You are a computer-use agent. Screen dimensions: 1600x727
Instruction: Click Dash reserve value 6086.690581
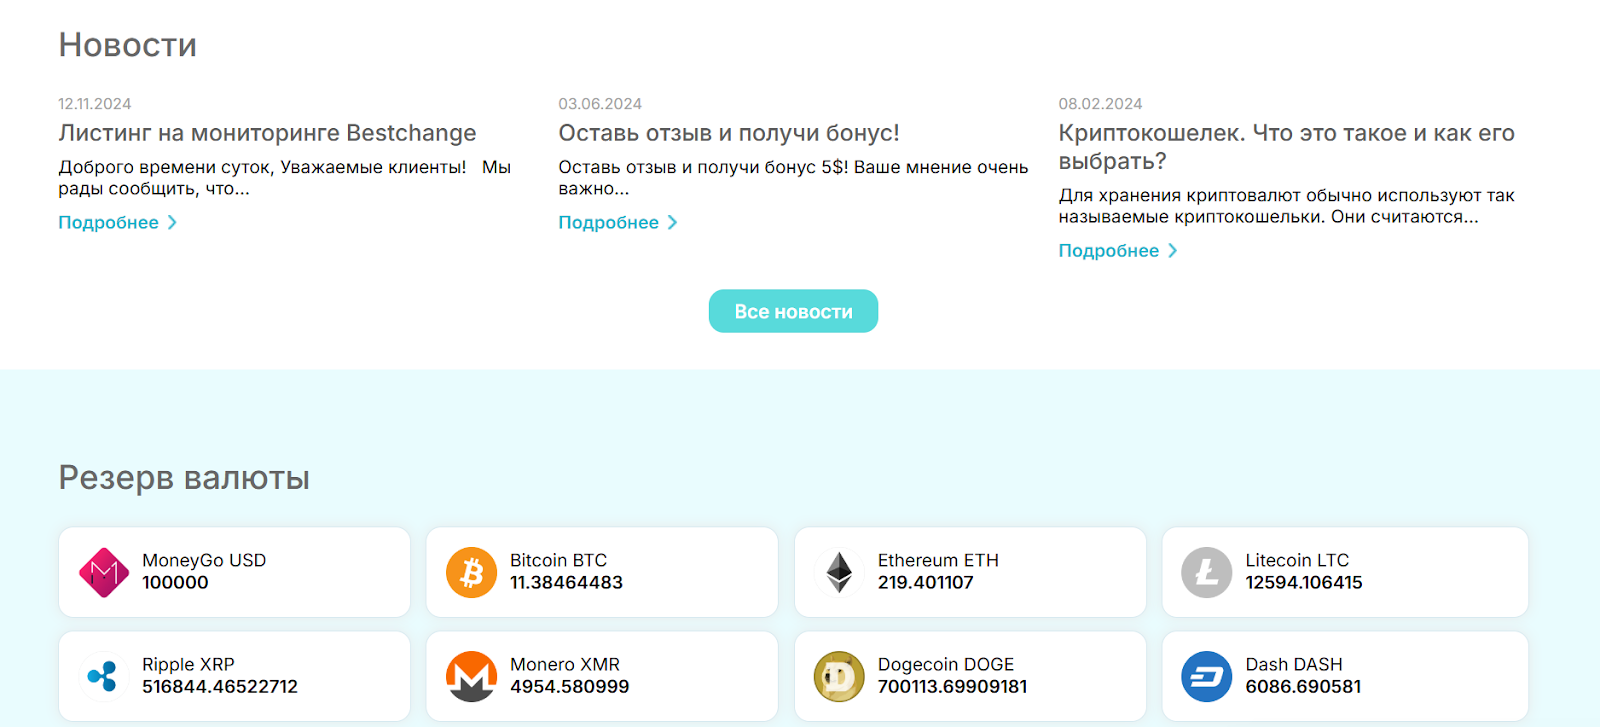coord(1303,687)
